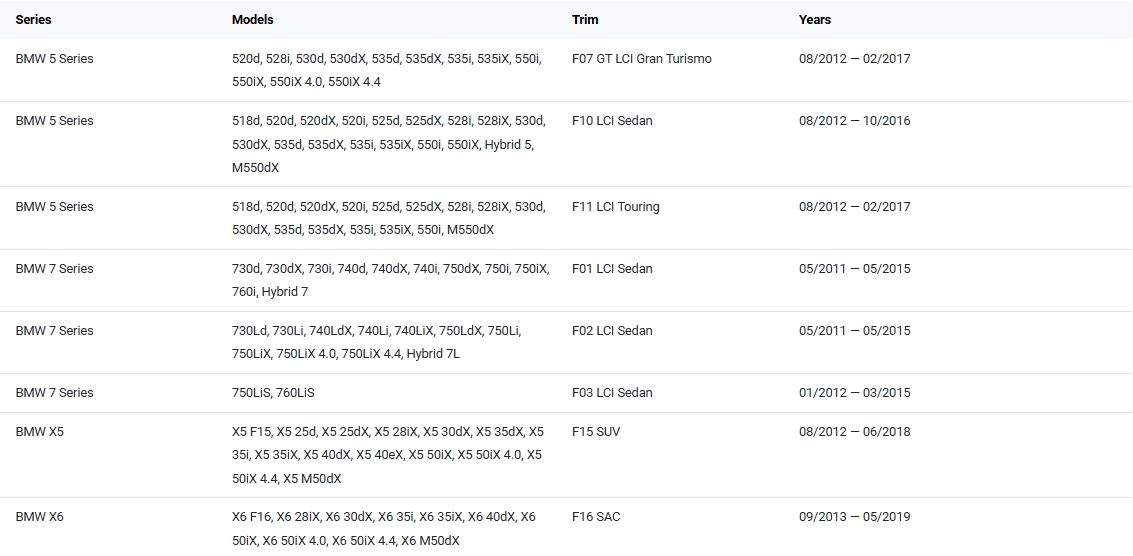The width and height of the screenshot is (1133, 556).
Task: Click the Series column header
Action: point(33,19)
